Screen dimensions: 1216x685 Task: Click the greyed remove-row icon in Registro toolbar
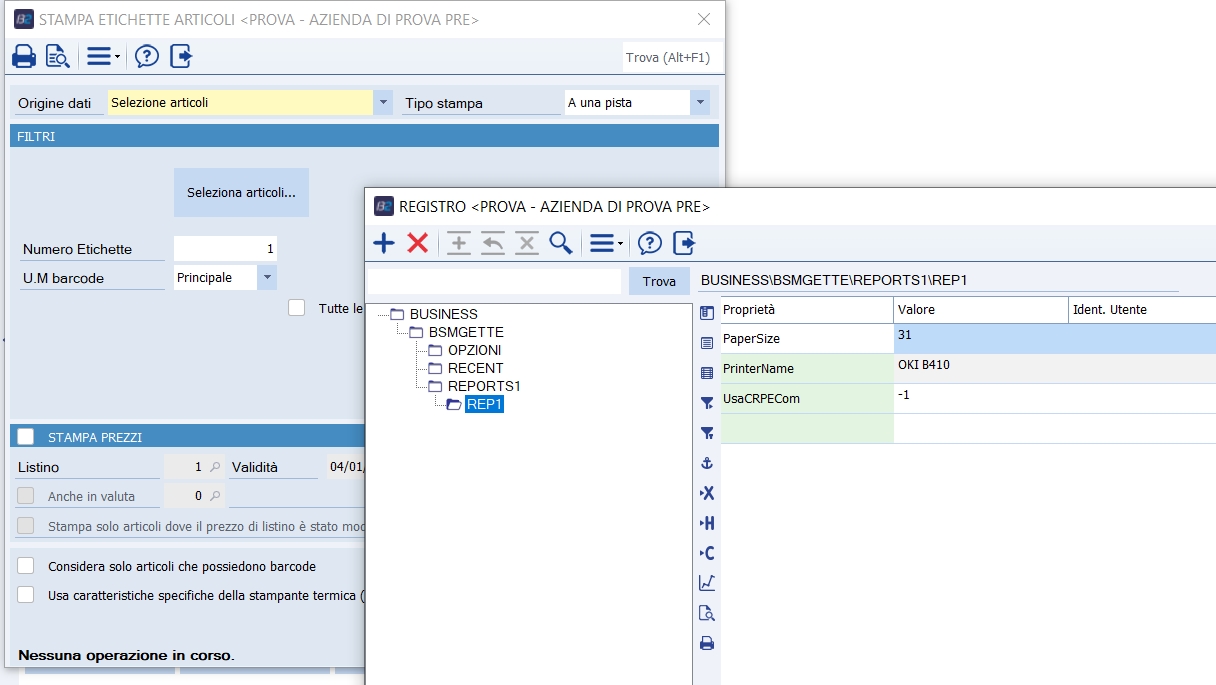pos(527,243)
